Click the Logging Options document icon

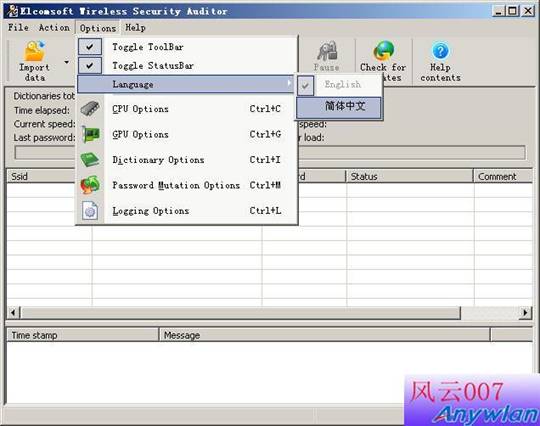(90, 210)
